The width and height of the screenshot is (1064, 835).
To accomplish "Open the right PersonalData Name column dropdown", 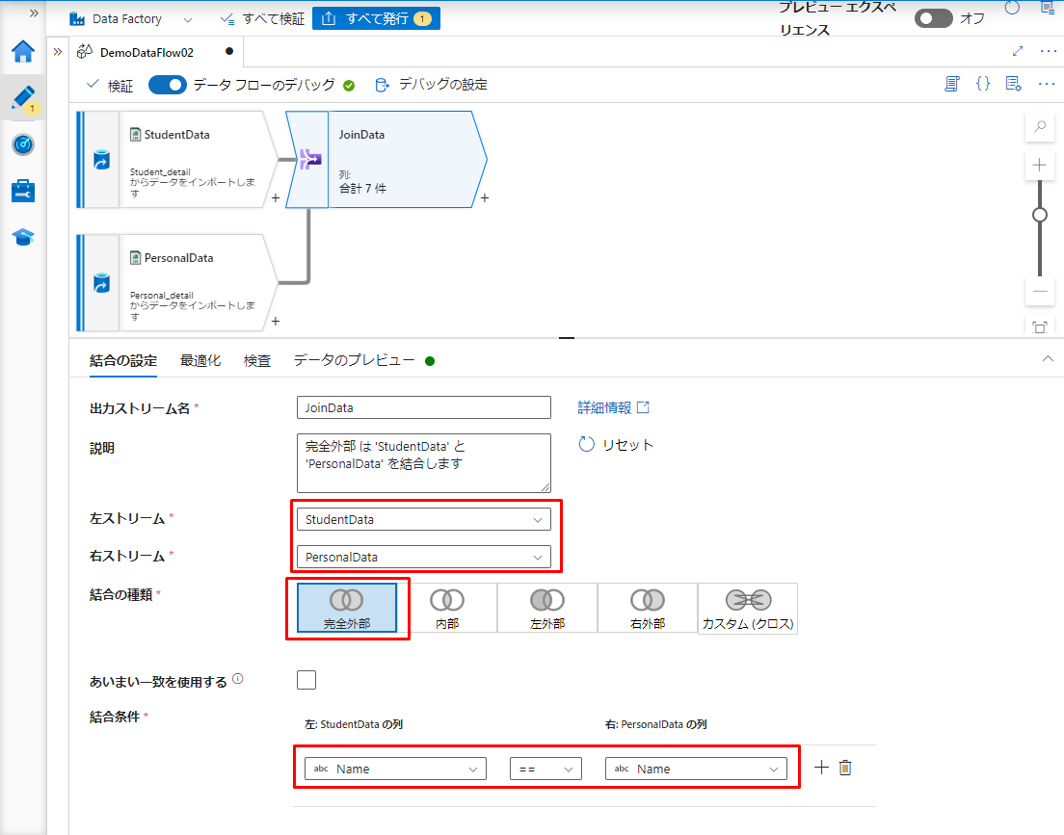I will (696, 769).
